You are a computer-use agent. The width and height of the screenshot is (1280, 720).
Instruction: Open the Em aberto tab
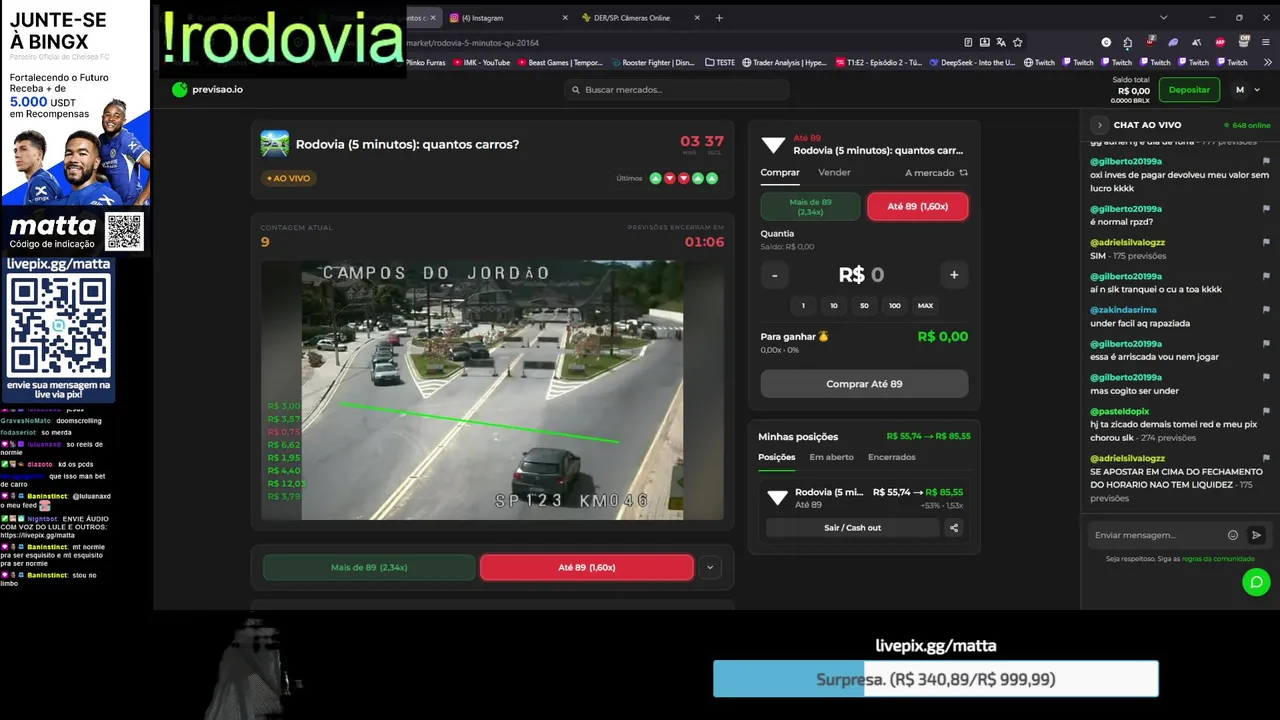pyautogui.click(x=832, y=457)
